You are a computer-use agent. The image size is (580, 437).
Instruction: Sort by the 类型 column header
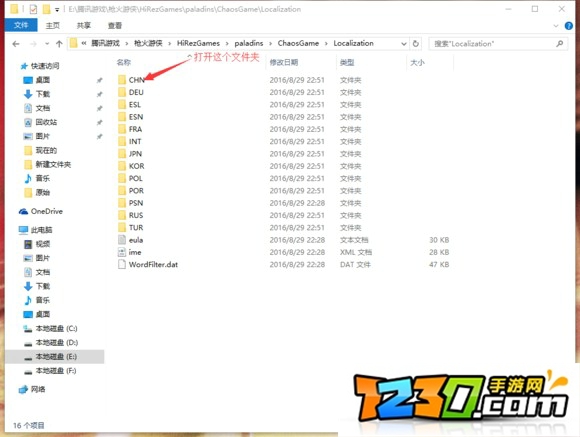coord(347,62)
